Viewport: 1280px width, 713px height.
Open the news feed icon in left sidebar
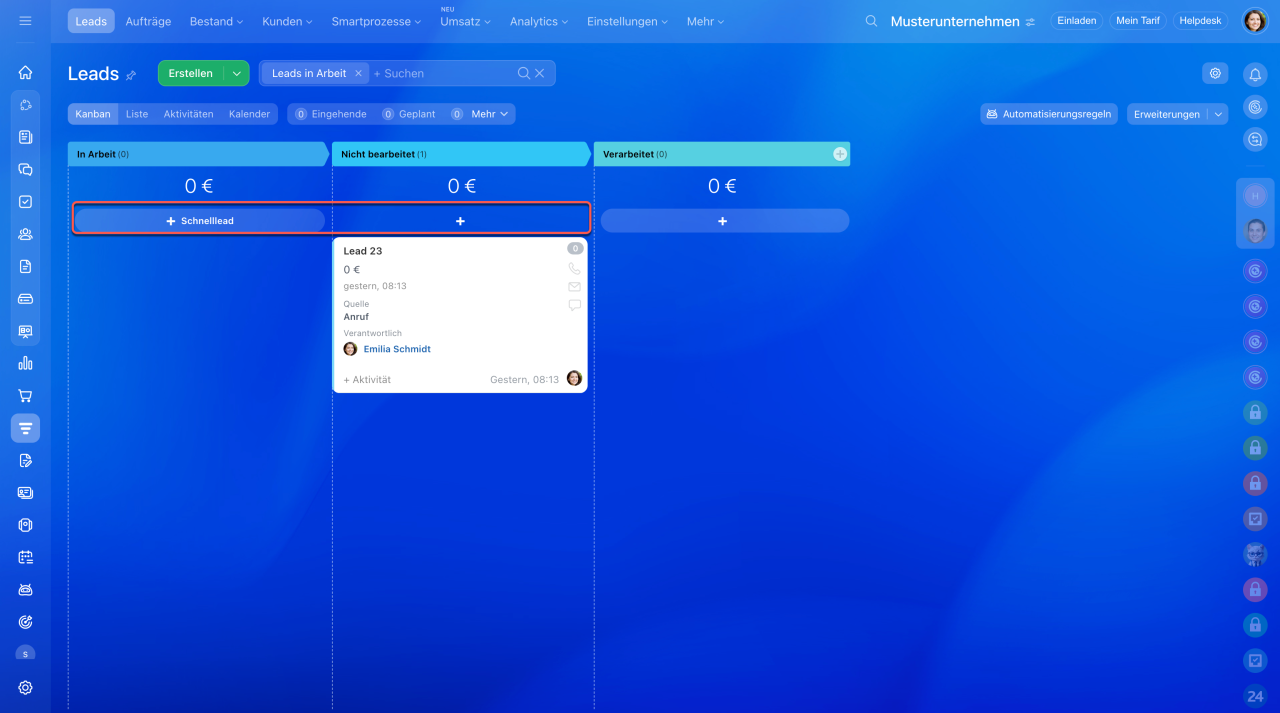point(25,137)
